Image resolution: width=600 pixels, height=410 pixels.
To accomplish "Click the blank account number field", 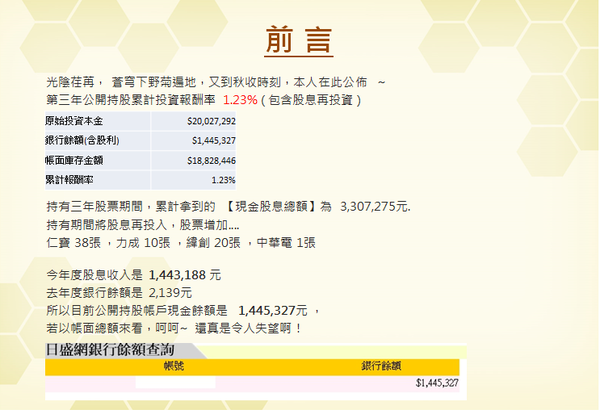I will (x=175, y=382).
